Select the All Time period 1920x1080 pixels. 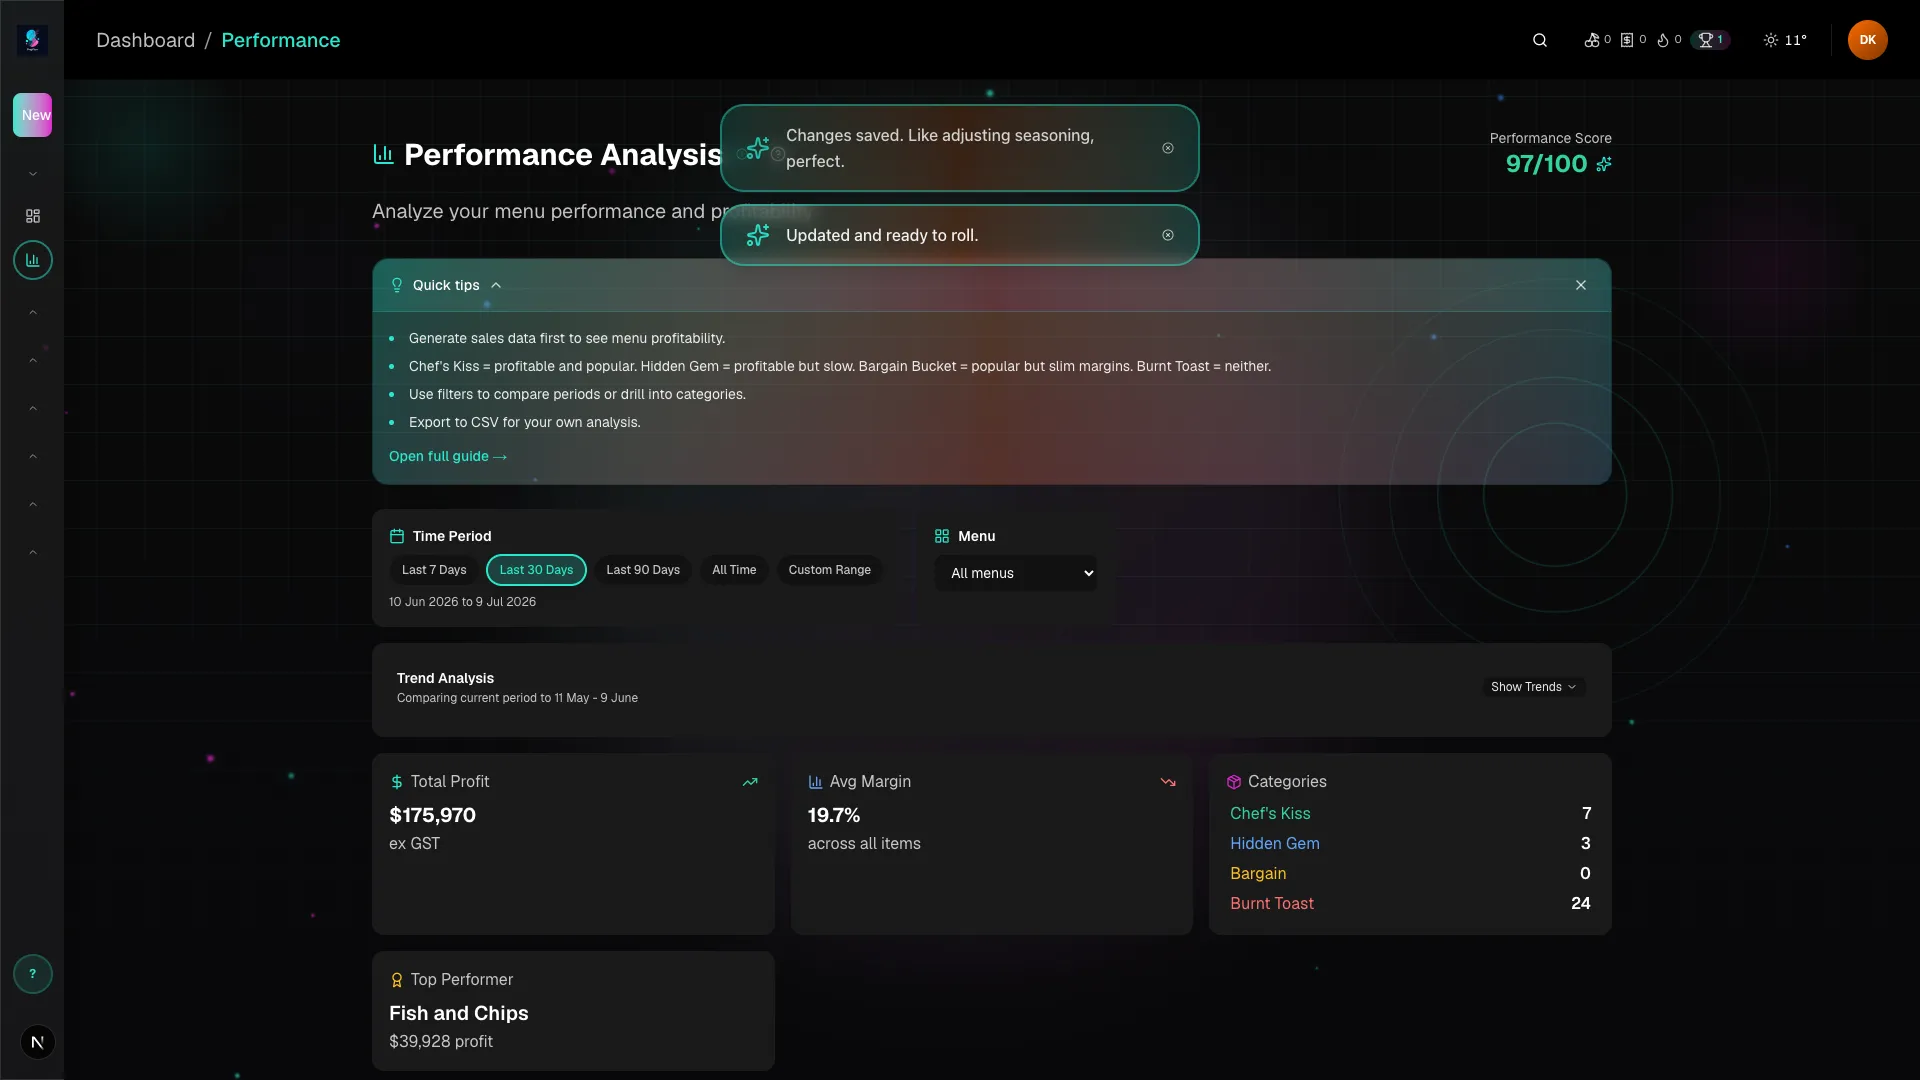pyautogui.click(x=734, y=570)
